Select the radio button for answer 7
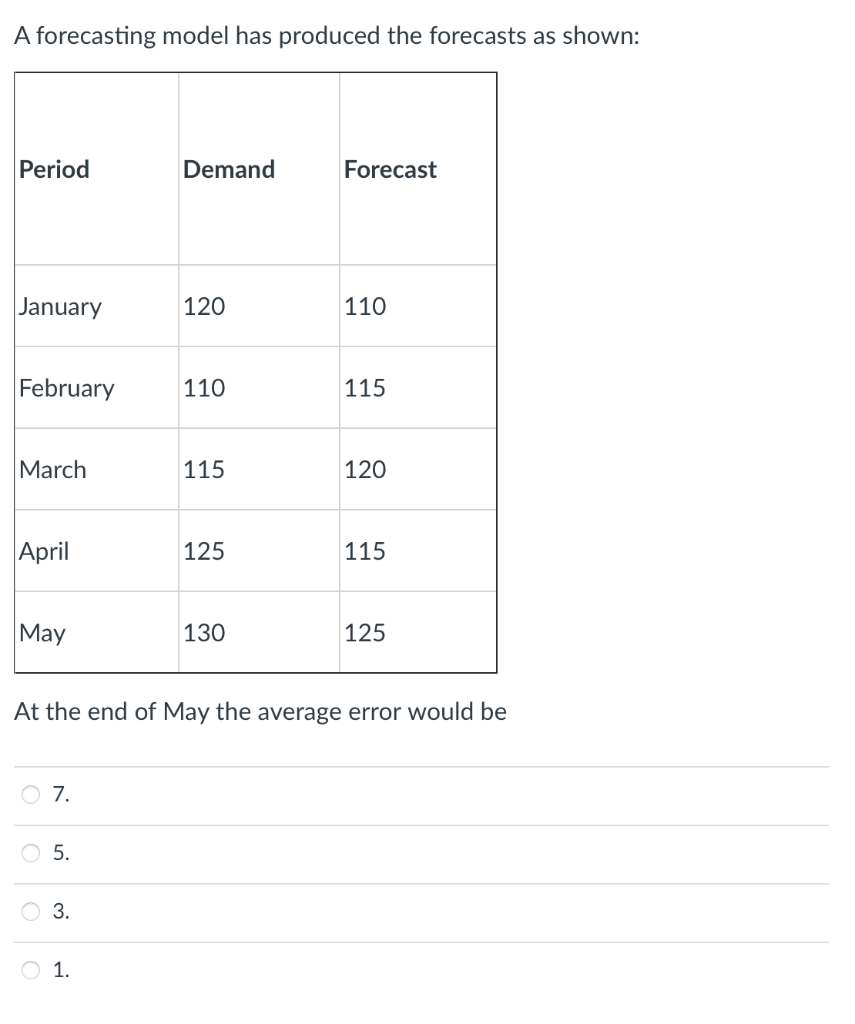The width and height of the screenshot is (855, 1024). (31, 795)
